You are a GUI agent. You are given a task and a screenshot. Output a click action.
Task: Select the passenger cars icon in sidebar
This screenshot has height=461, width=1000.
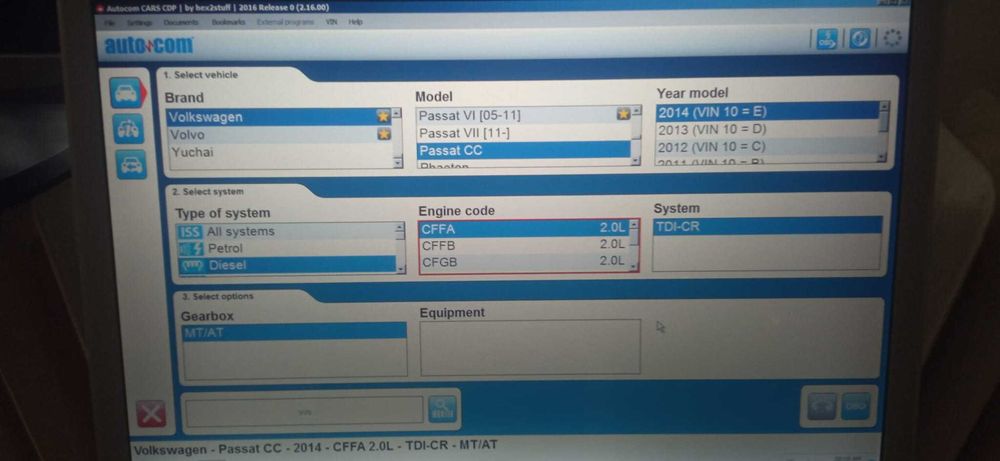pos(126,93)
